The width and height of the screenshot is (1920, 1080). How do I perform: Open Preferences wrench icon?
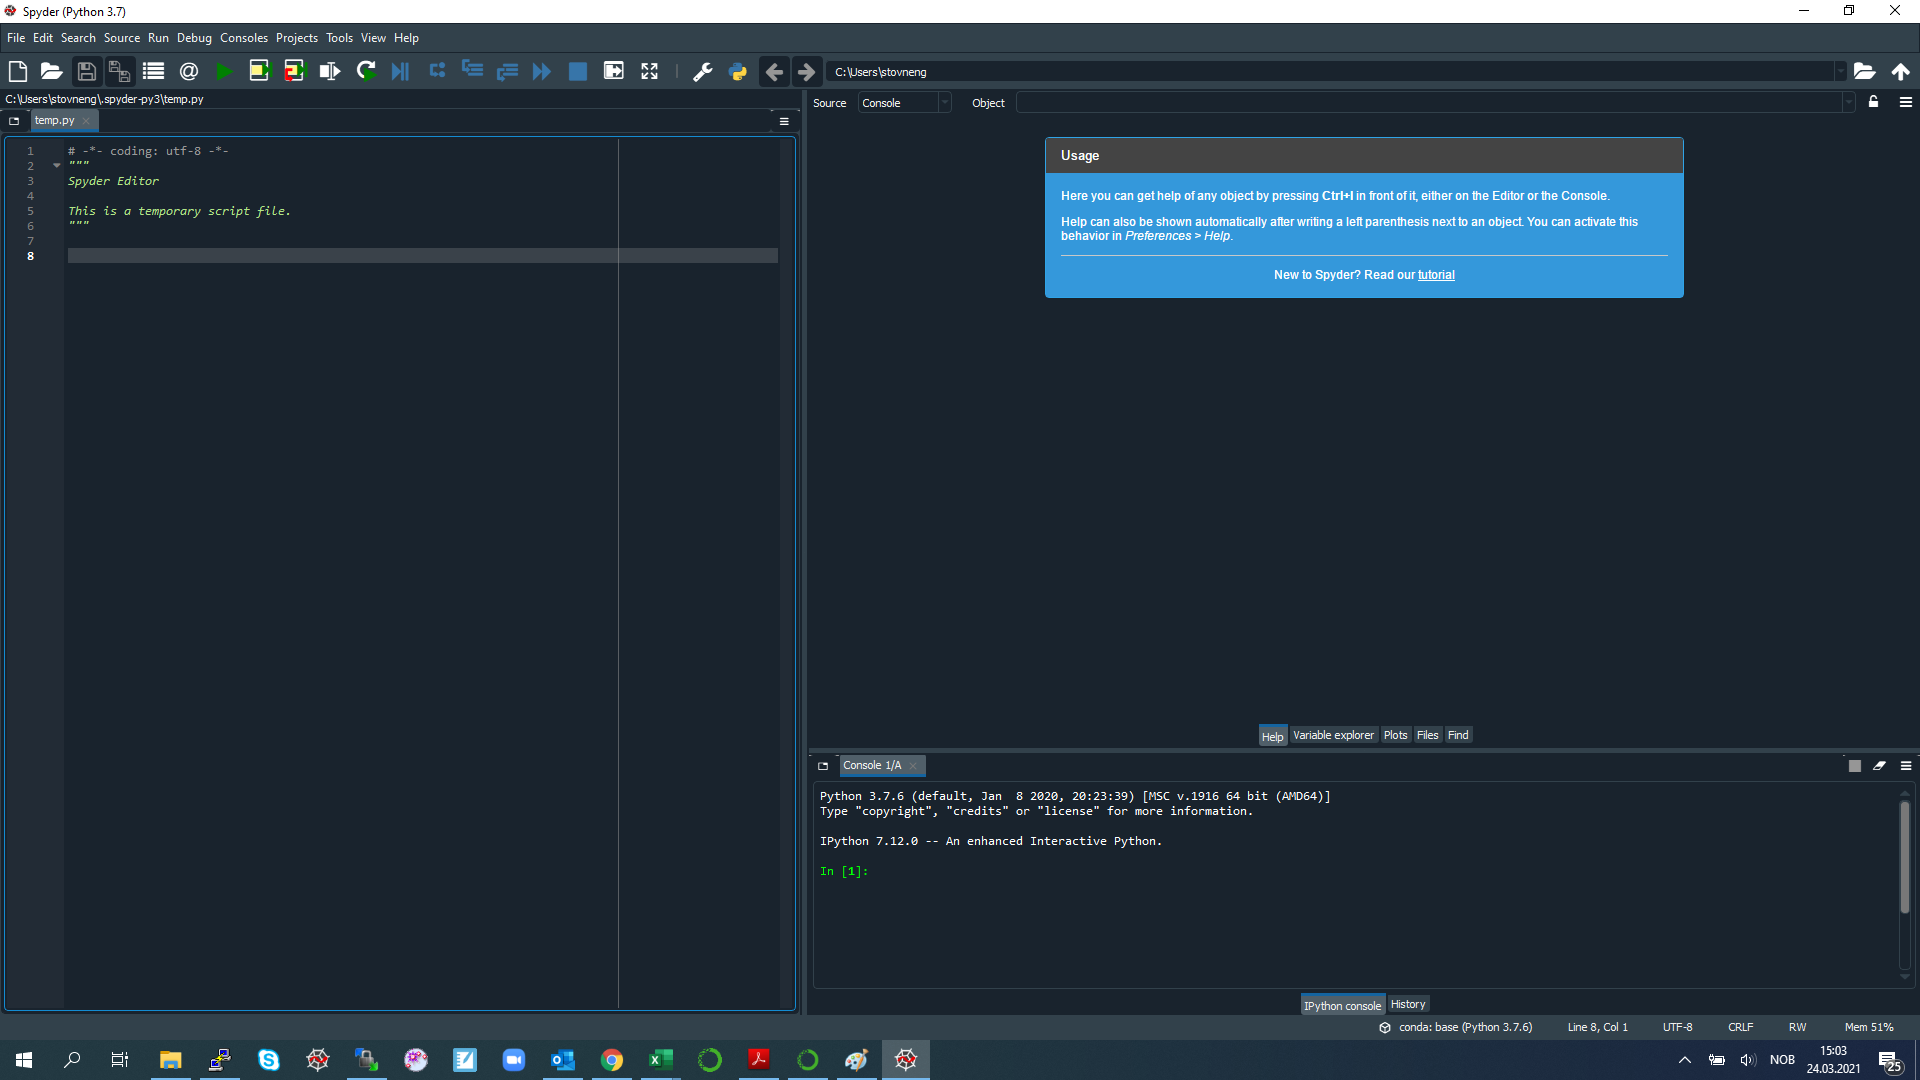(703, 71)
